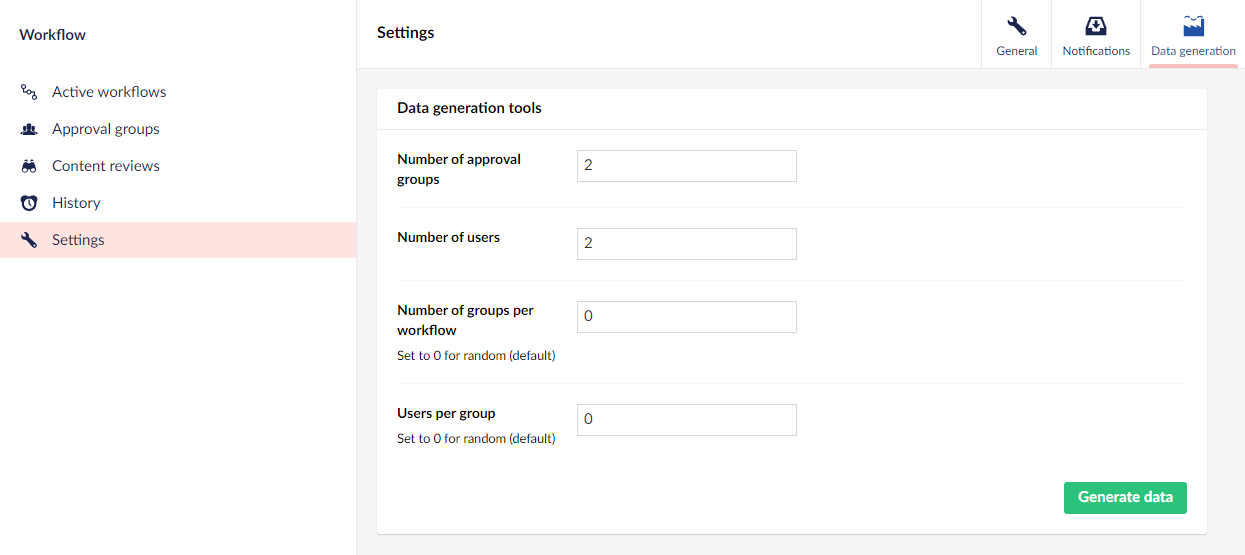
Task: Focus the Number of approval groups field
Action: (687, 166)
